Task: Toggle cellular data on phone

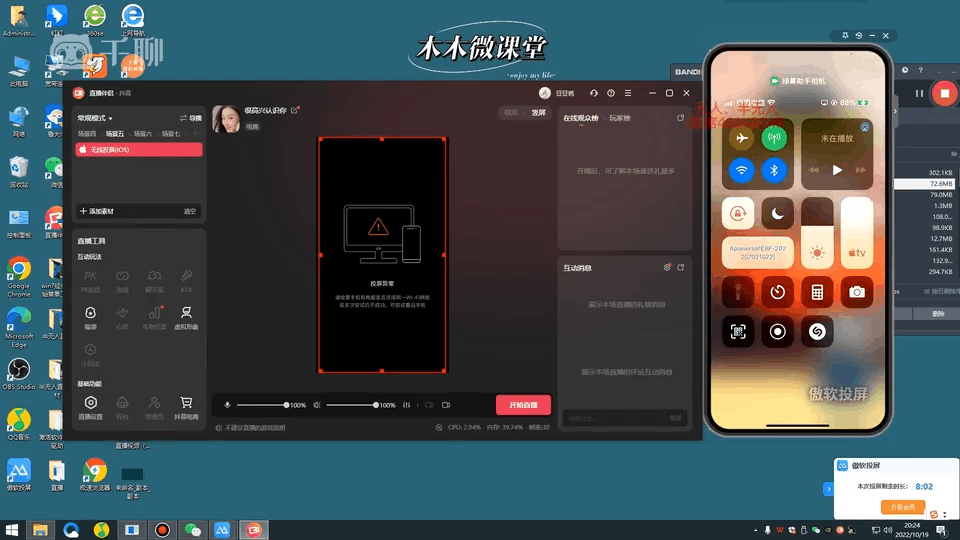Action: click(774, 138)
